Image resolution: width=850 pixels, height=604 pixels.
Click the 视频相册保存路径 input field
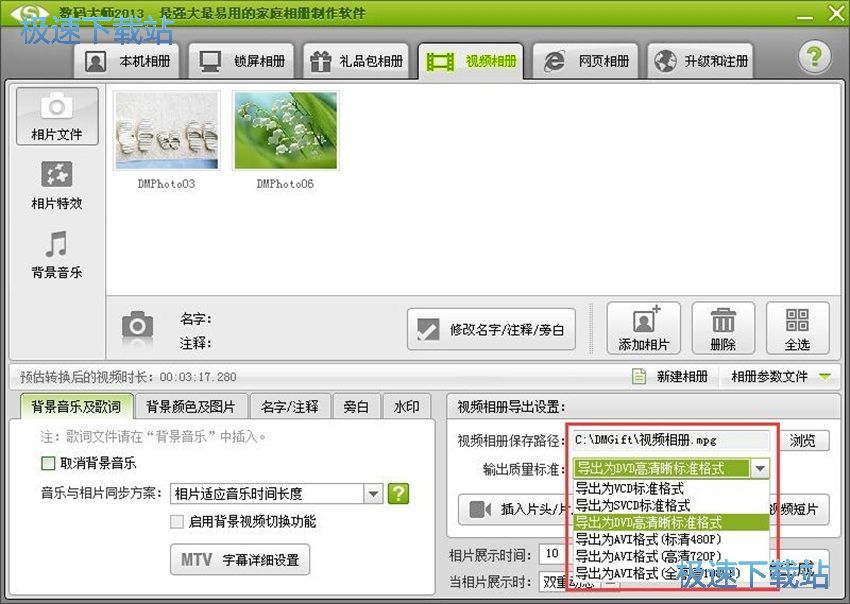(671, 440)
